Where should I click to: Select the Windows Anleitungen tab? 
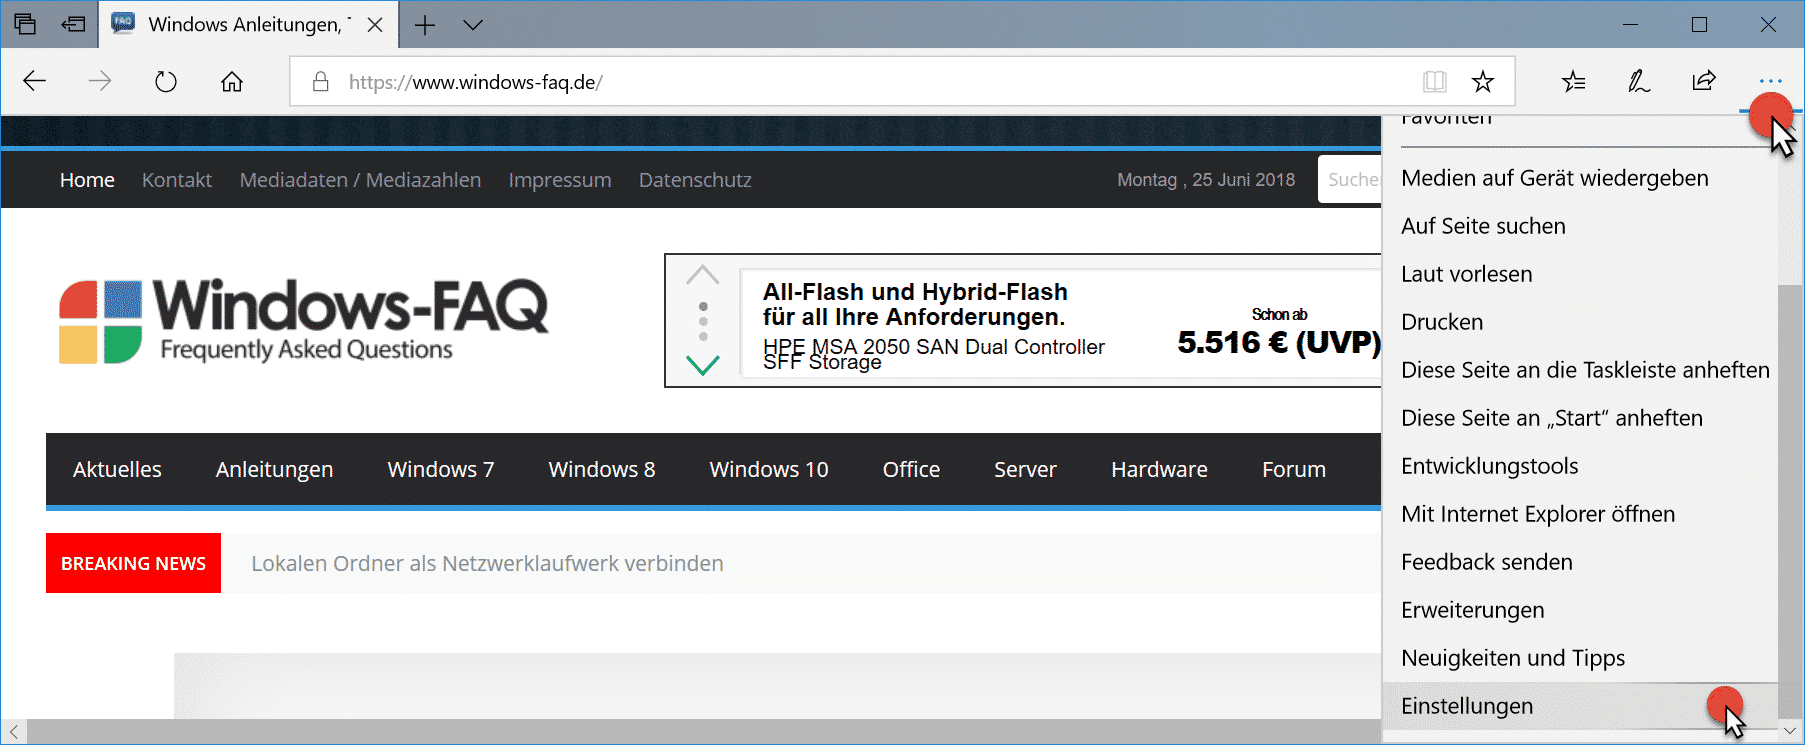coord(248,25)
